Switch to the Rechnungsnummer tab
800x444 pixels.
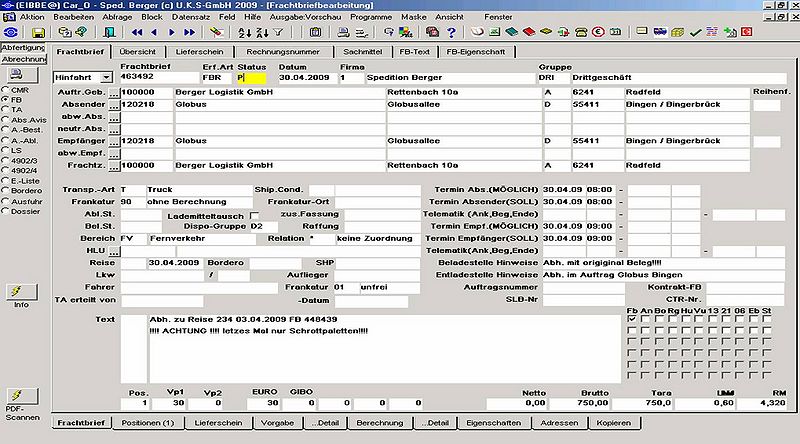pos(283,52)
